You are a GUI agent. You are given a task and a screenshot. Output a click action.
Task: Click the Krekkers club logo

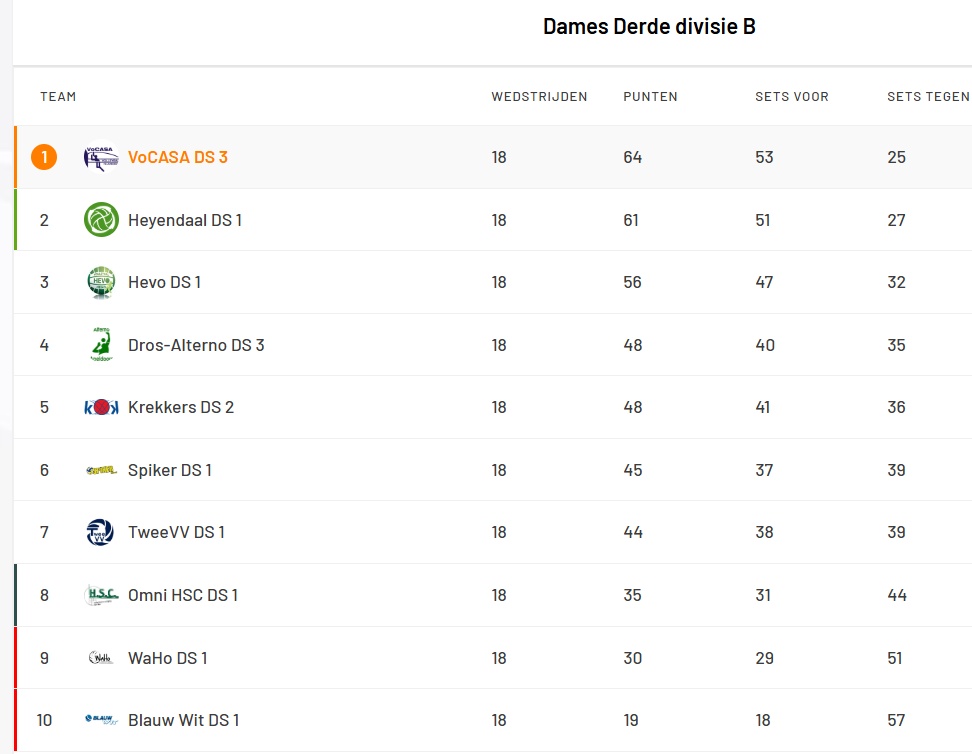tap(101, 407)
